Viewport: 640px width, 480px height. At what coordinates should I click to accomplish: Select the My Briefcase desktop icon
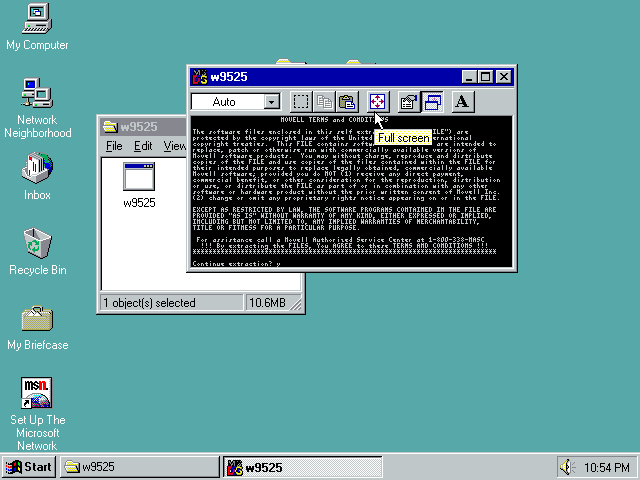click(x=37, y=328)
